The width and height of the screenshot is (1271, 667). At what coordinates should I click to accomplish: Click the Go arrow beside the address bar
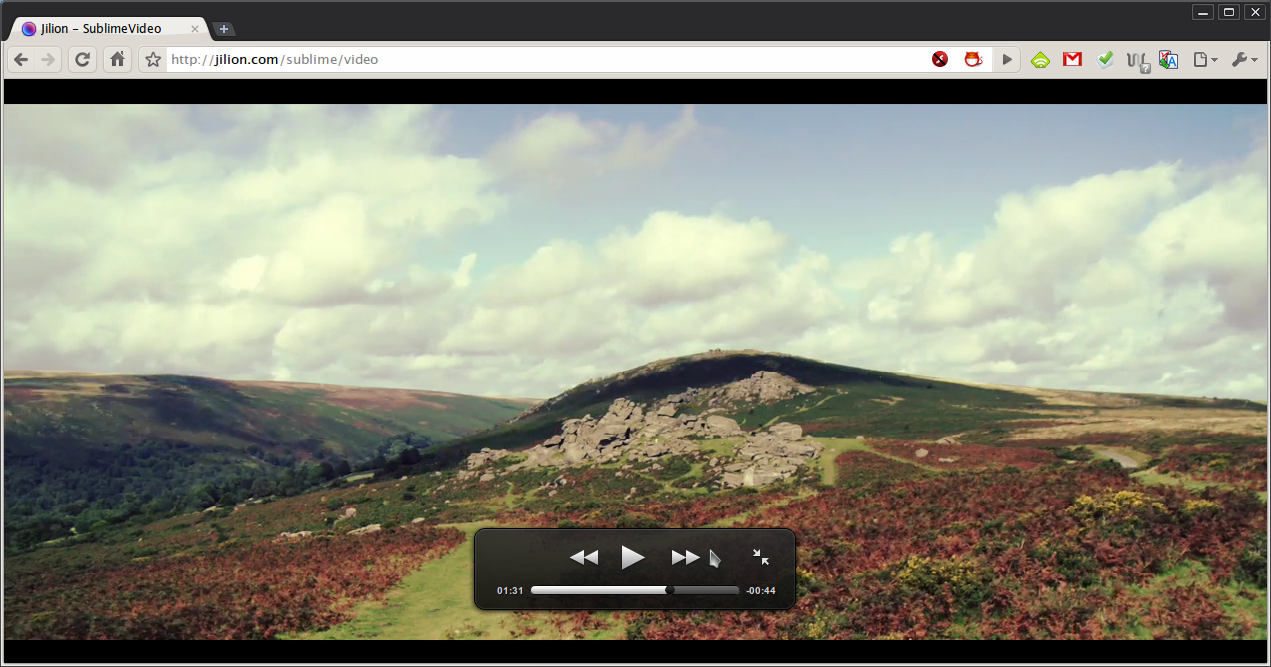pyautogui.click(x=1007, y=60)
